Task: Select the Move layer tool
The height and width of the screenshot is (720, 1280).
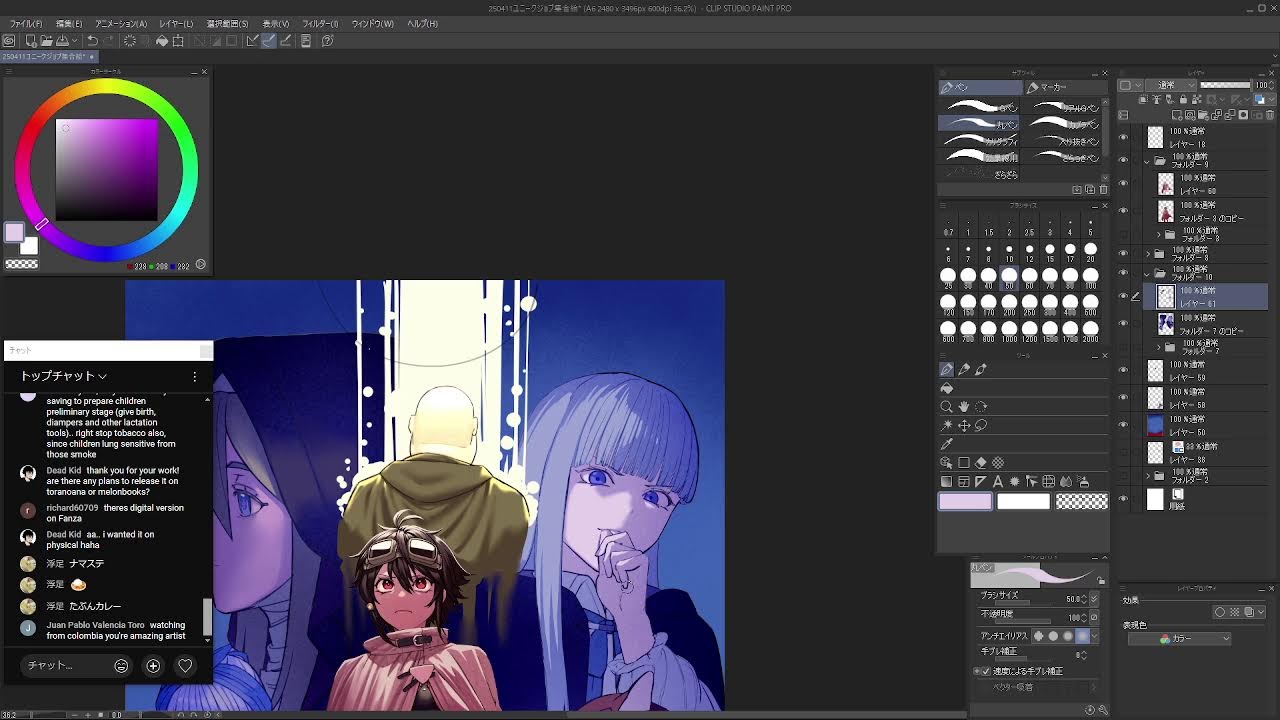Action: click(x=964, y=425)
